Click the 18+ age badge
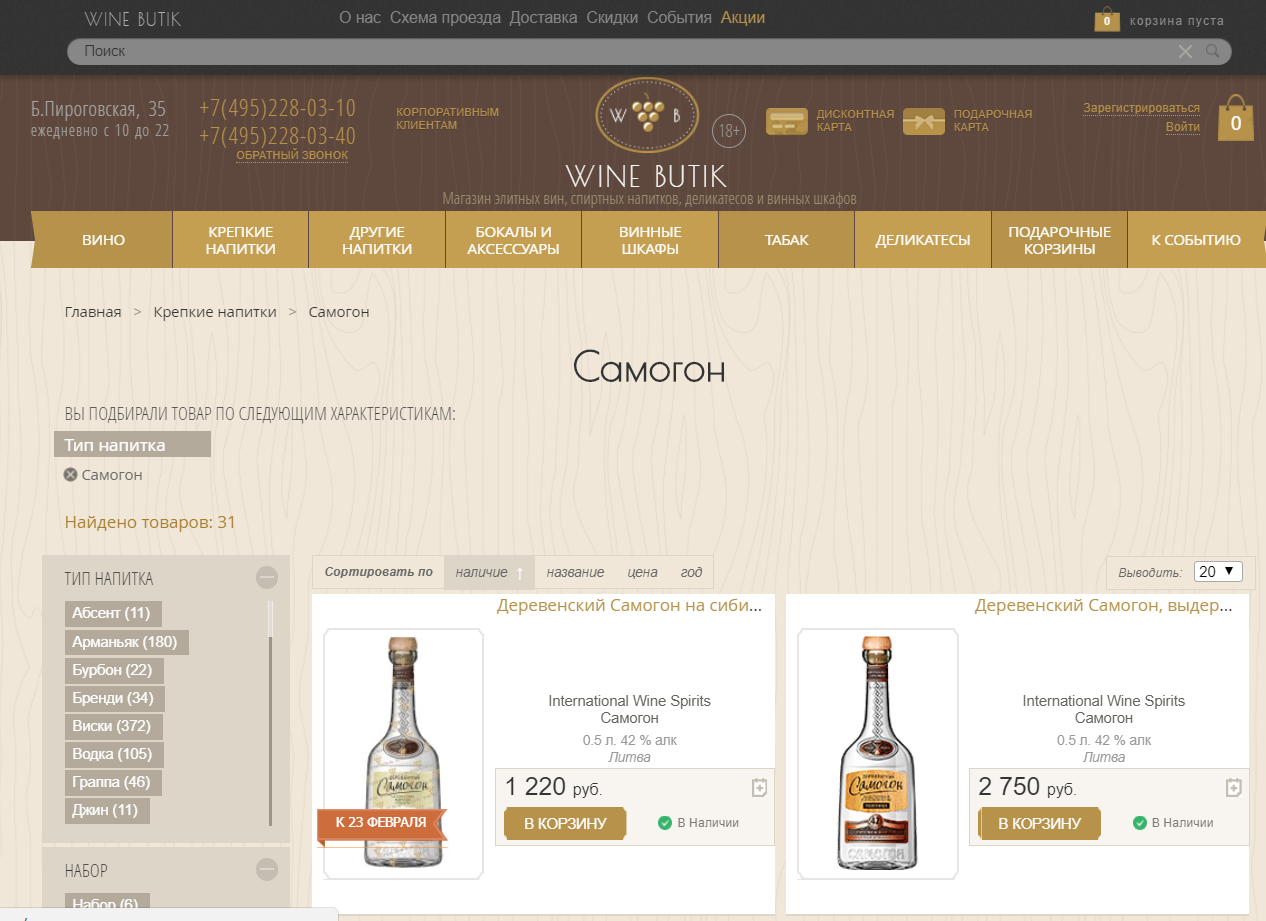Screen dimensions: 1266x921 tap(729, 132)
